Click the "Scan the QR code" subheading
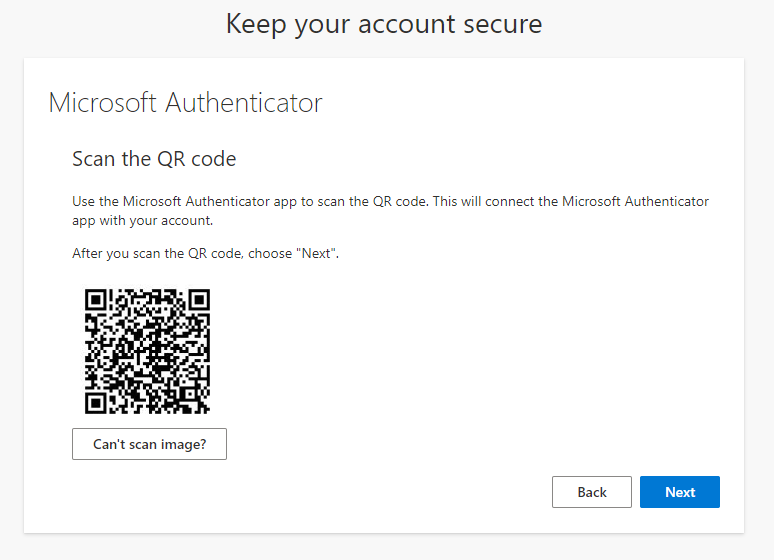The width and height of the screenshot is (774, 560). (154, 159)
